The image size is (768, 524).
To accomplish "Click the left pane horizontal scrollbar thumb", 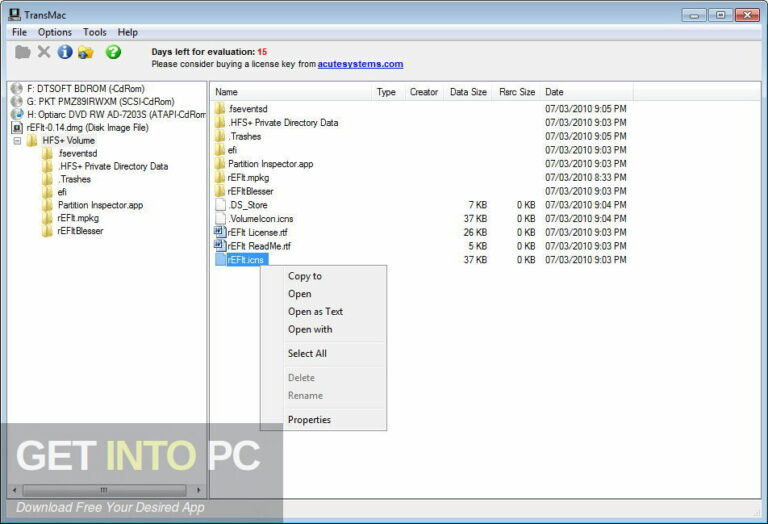I will point(104,490).
